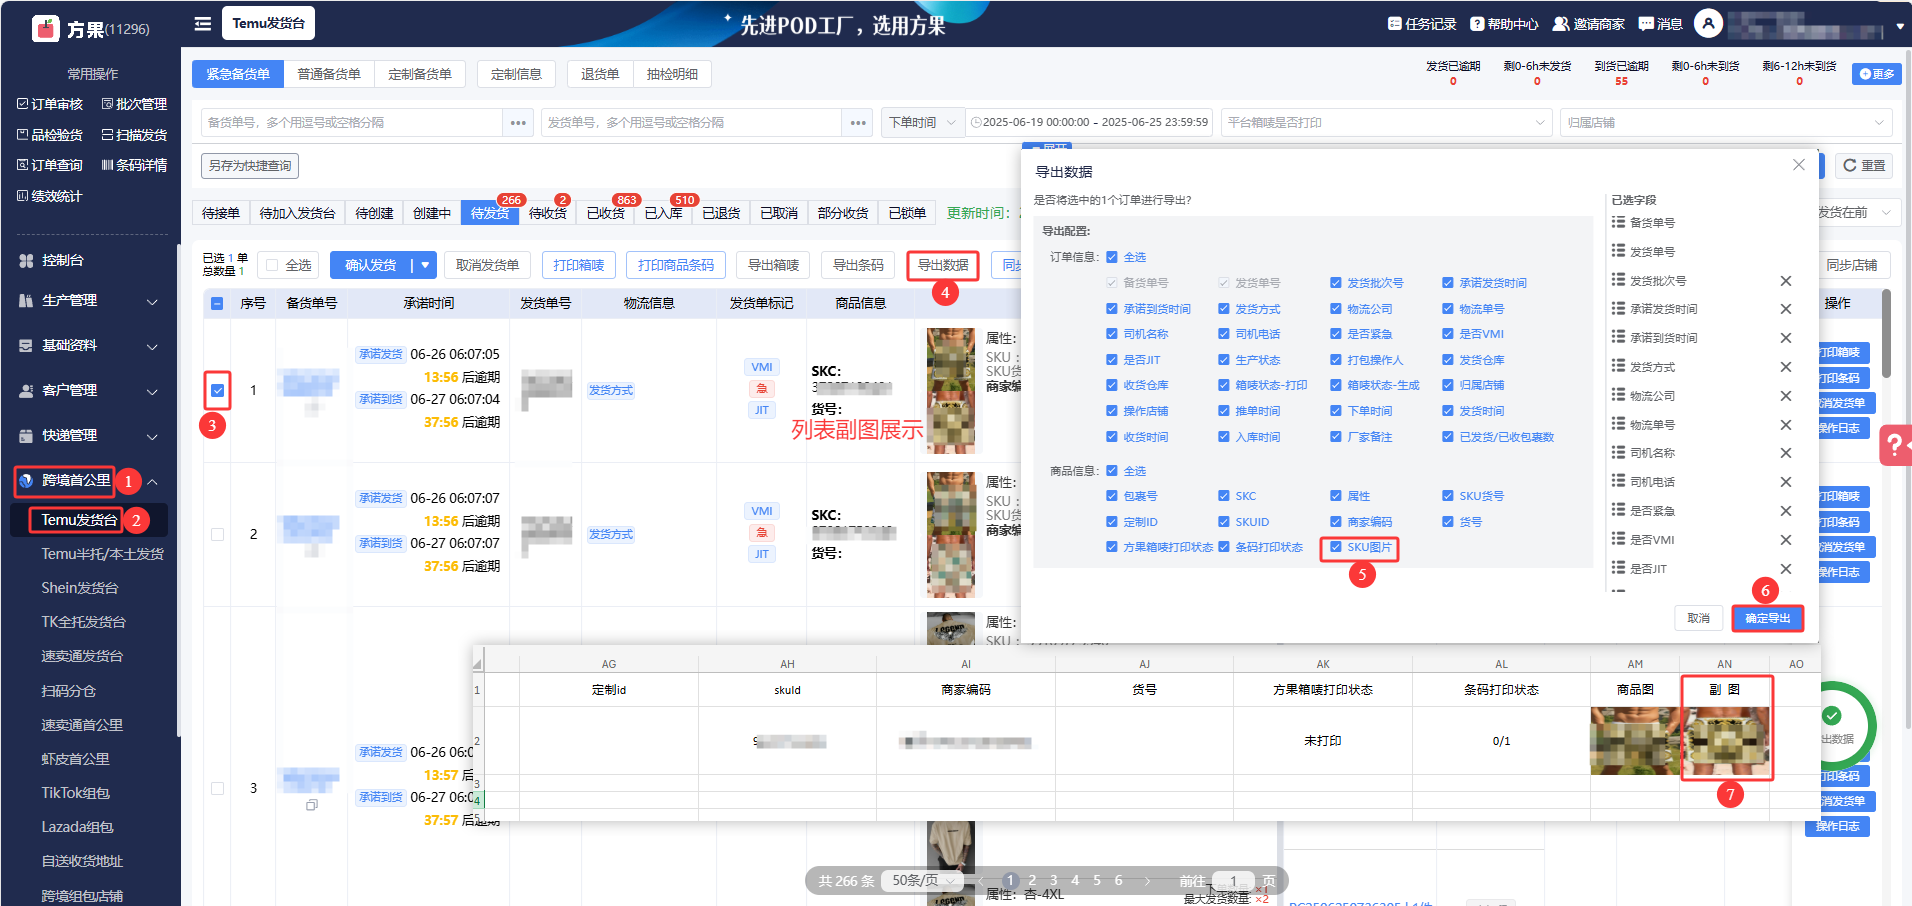
Task: Toggle 订单信息 全选 checkbox
Action: click(x=1112, y=257)
